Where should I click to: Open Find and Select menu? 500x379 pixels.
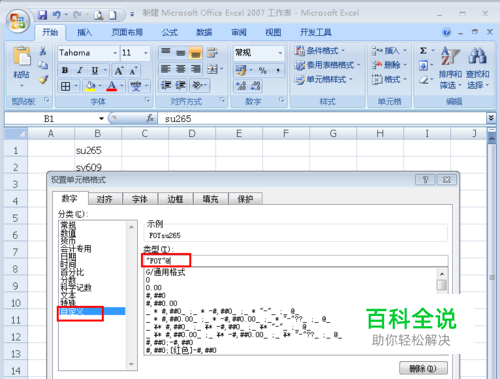[x=478, y=68]
